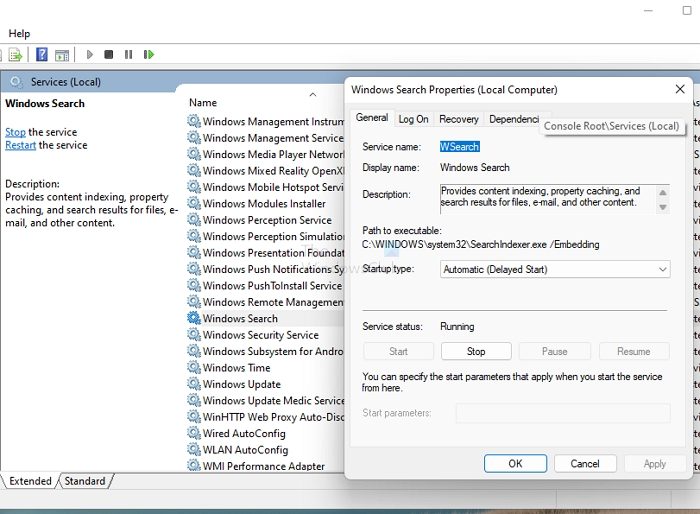Image resolution: width=700 pixels, height=514 pixels.
Task: Click the Apply button
Action: pyautogui.click(x=654, y=464)
